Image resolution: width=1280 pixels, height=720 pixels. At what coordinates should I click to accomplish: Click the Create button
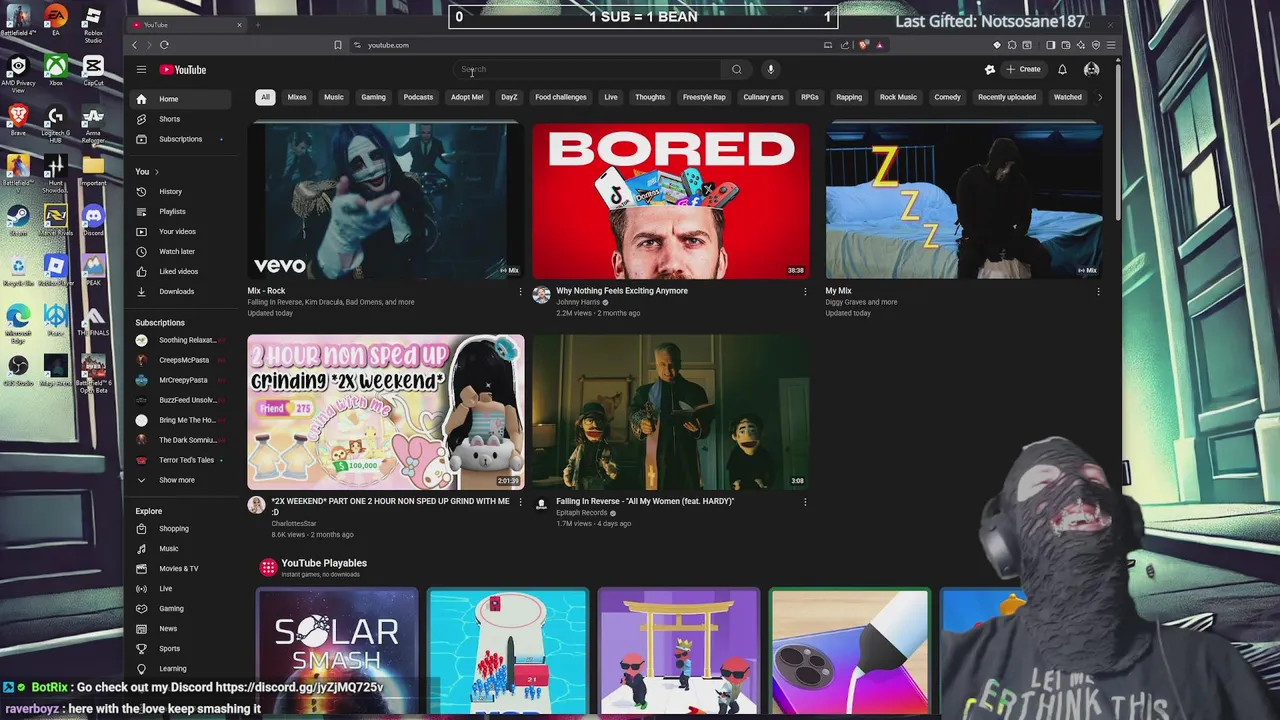coord(1024,70)
